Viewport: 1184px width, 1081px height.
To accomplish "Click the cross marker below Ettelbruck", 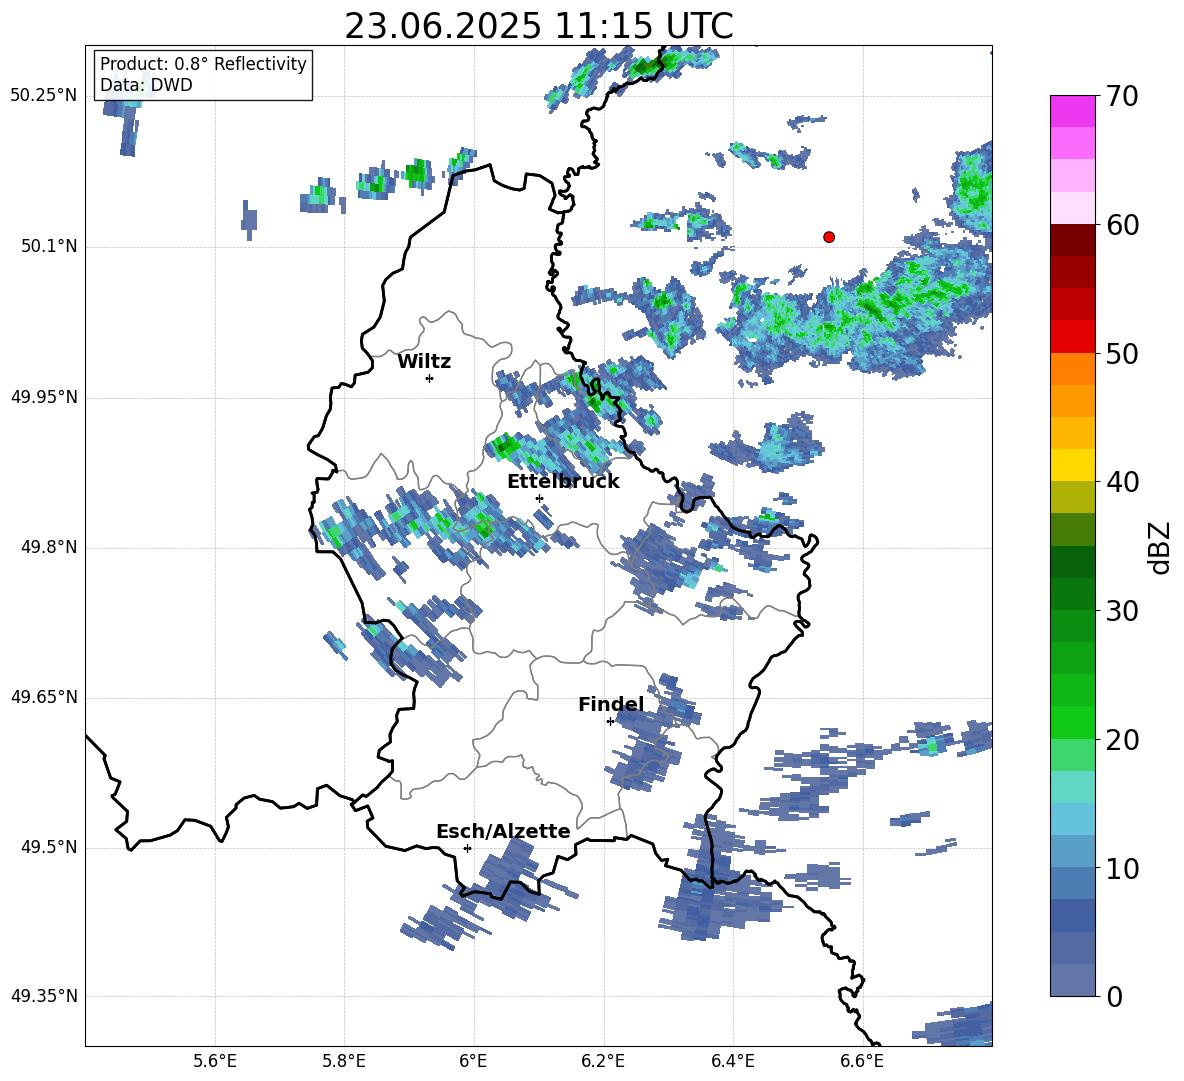I will point(539,498).
